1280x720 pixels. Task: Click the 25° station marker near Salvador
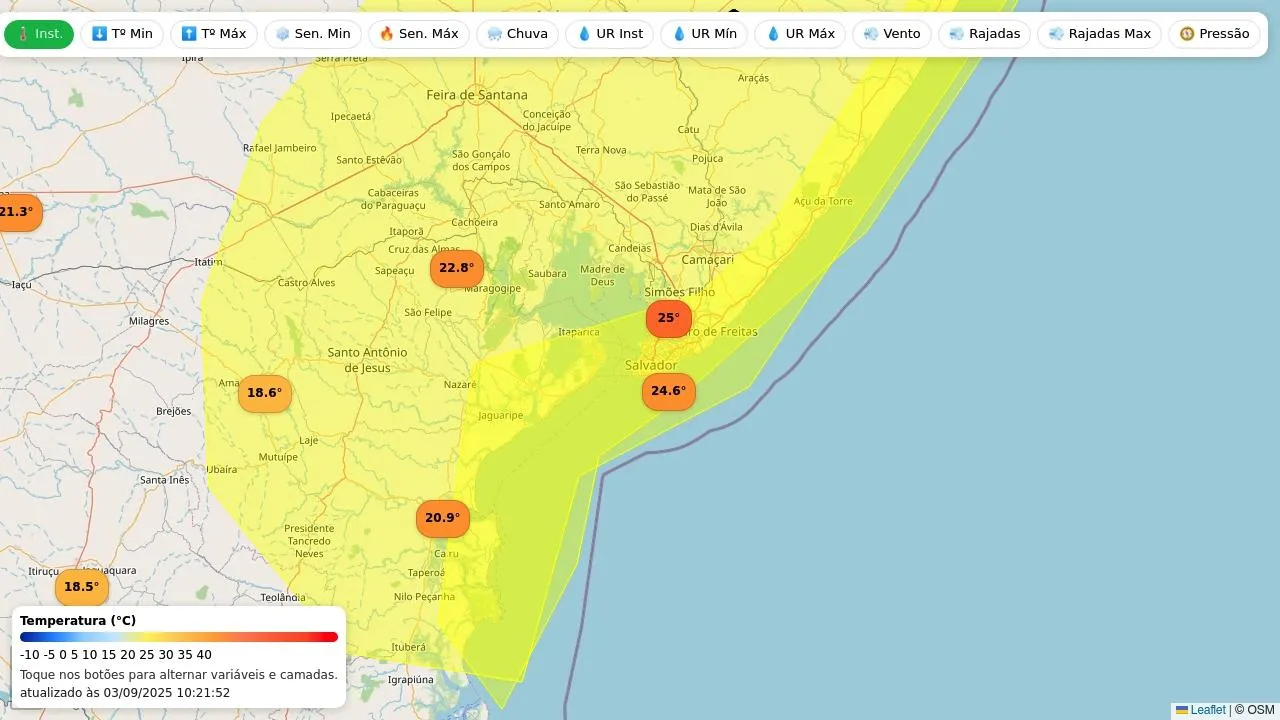[668, 318]
